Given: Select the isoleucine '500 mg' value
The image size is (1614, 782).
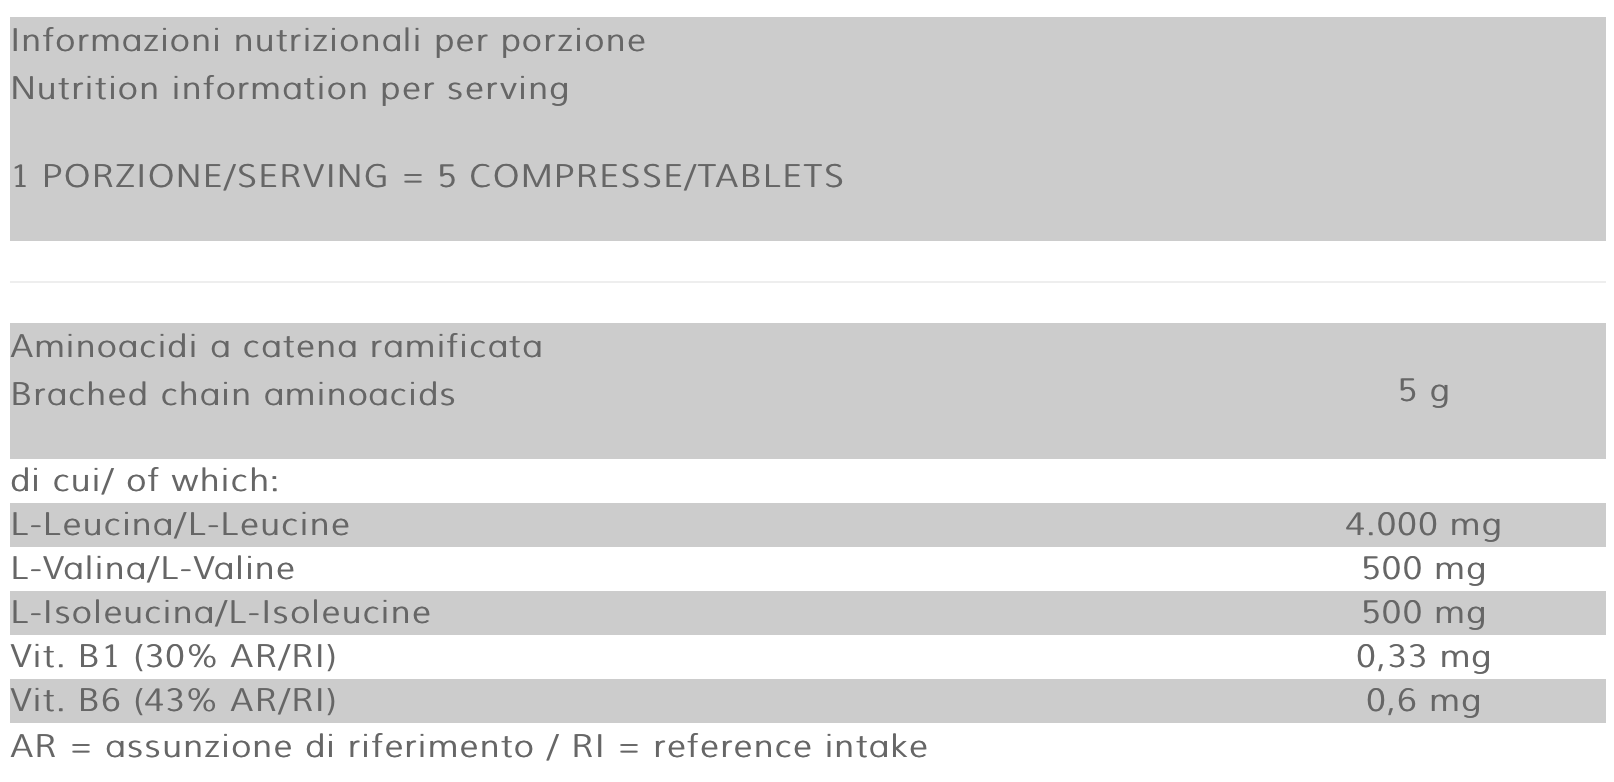Looking at the screenshot, I should 1424,613.
